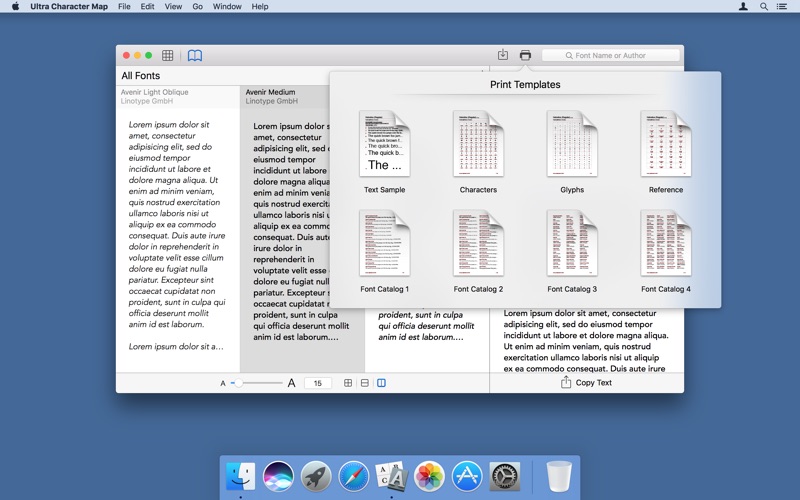Image resolution: width=800 pixels, height=500 pixels.
Task: Click the small A decrease size icon
Action: click(x=223, y=383)
